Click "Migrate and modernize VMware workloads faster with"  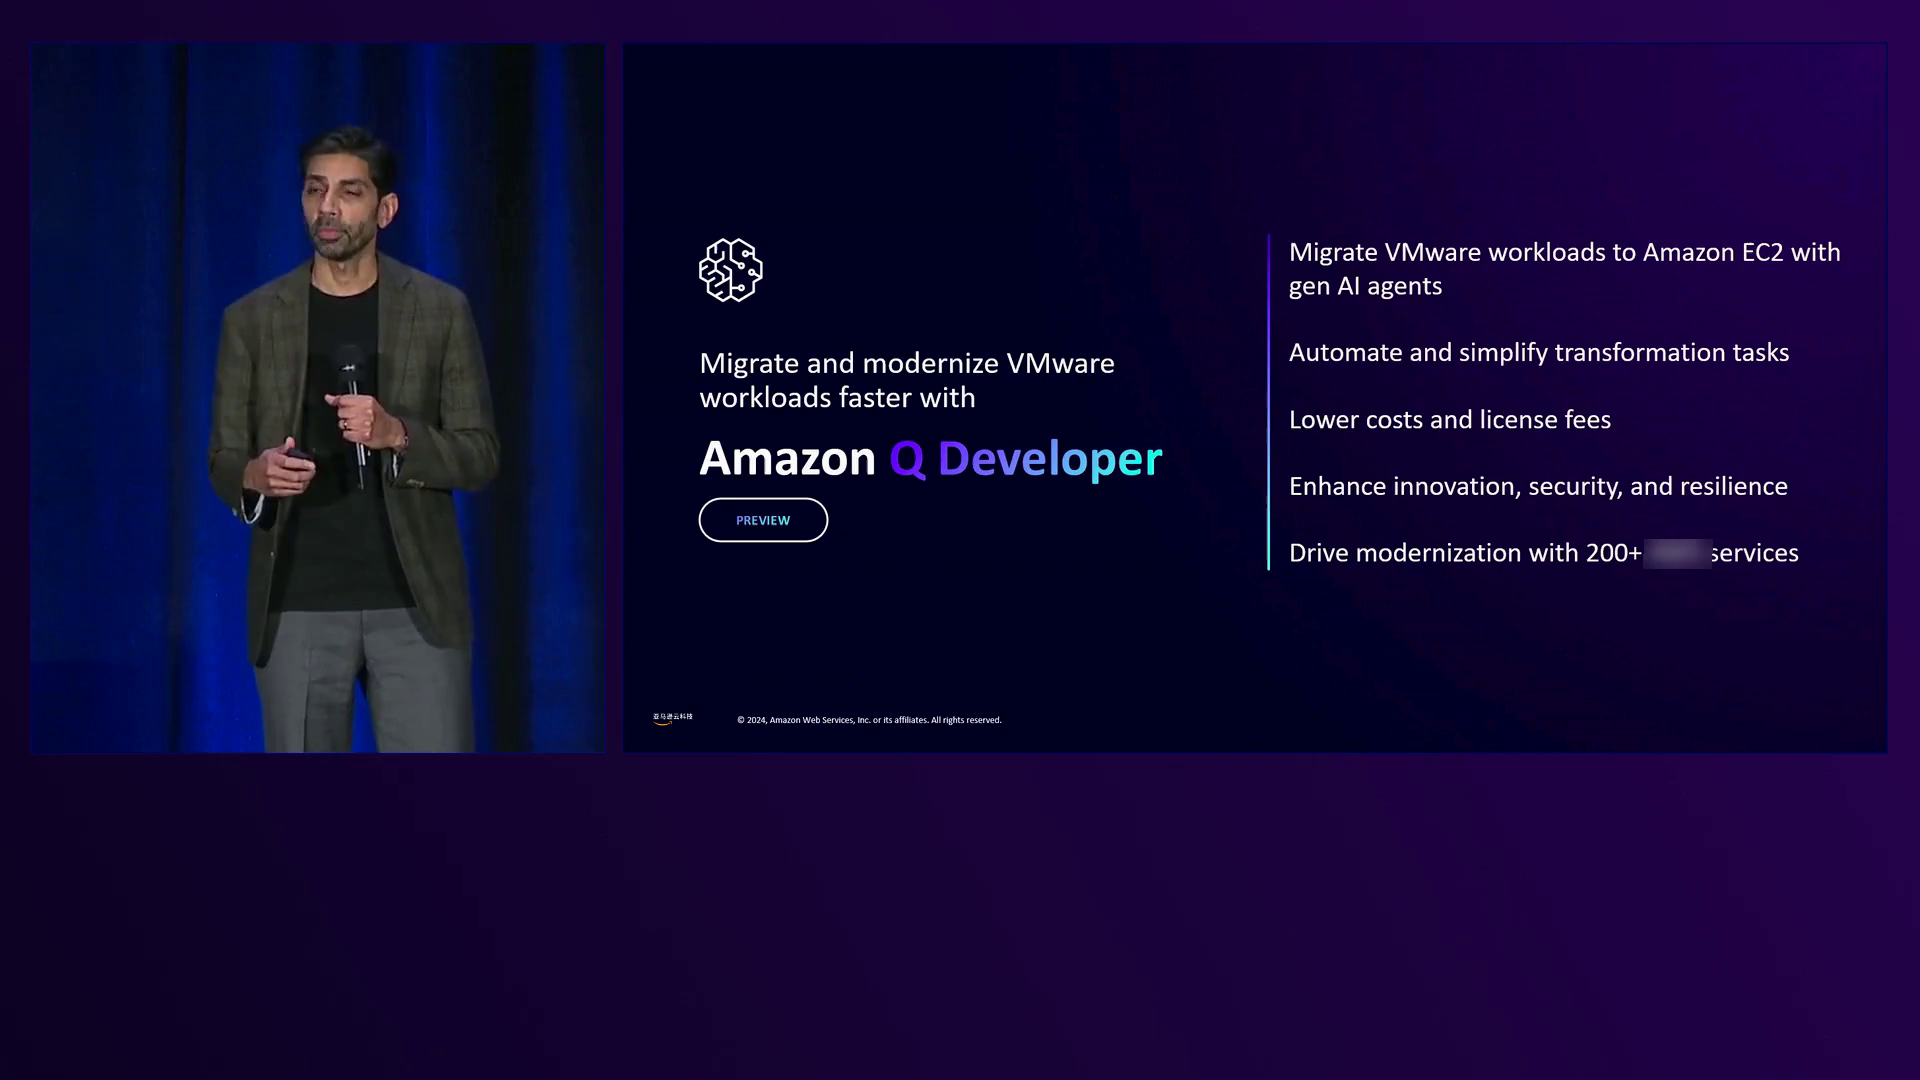coord(907,380)
